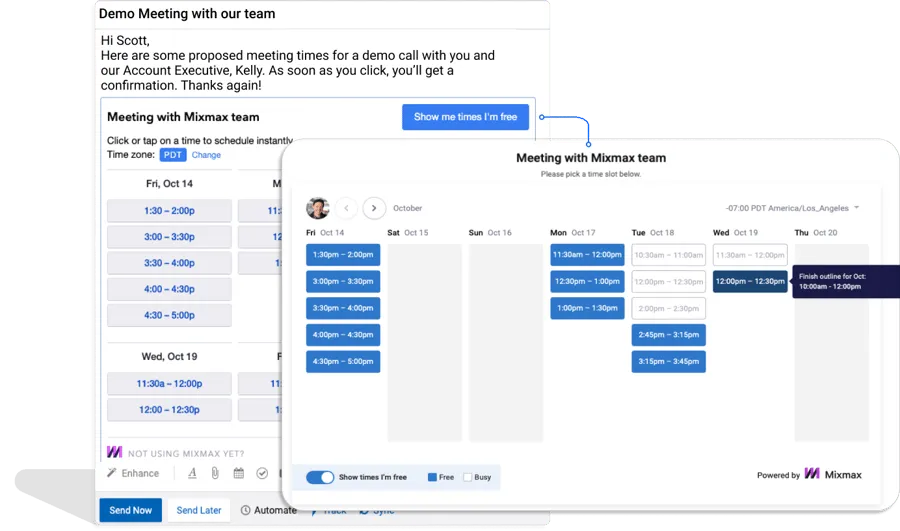Screen dimensions: 900x531
Task: Click busy Tue 2:00pm – 2:30pm slot
Action: click(669, 308)
